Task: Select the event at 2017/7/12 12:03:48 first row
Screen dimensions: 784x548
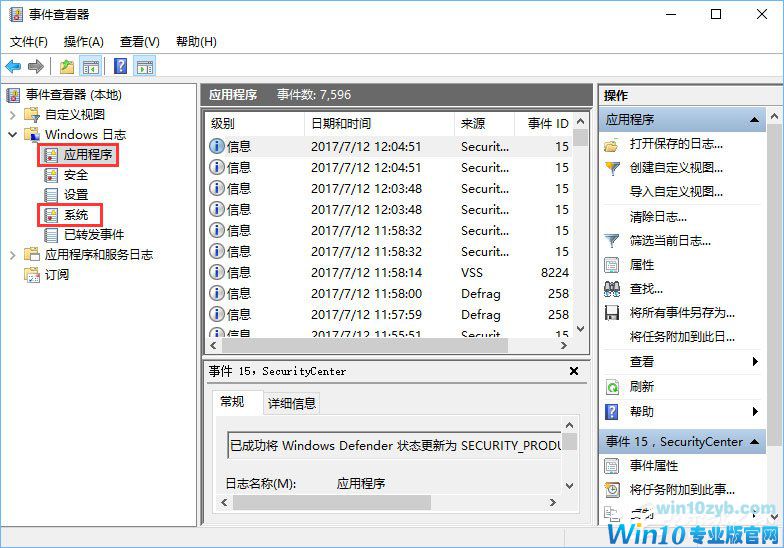Action: tap(390, 188)
